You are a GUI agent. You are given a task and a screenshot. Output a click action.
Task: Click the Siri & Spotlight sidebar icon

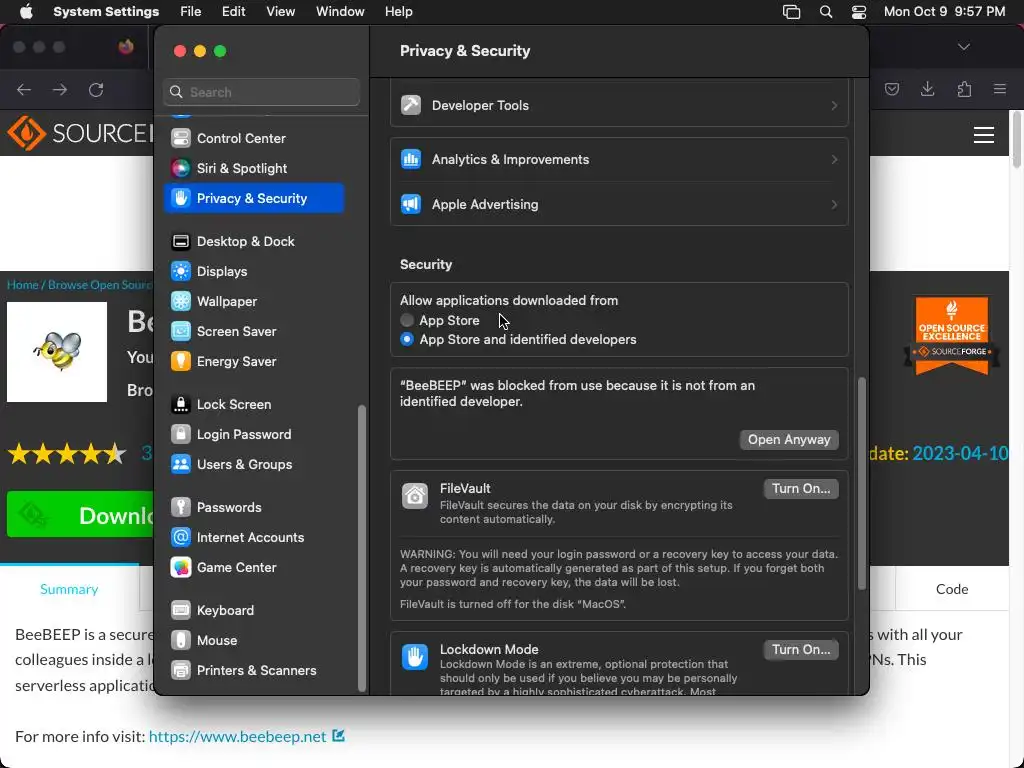coord(181,168)
